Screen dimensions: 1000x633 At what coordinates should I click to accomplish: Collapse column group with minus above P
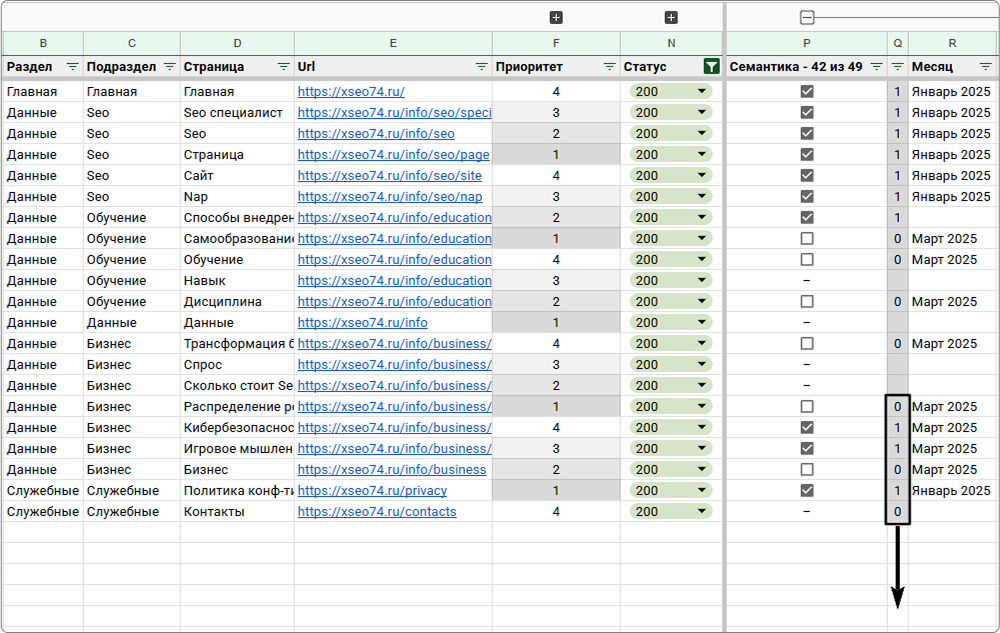[x=807, y=18]
